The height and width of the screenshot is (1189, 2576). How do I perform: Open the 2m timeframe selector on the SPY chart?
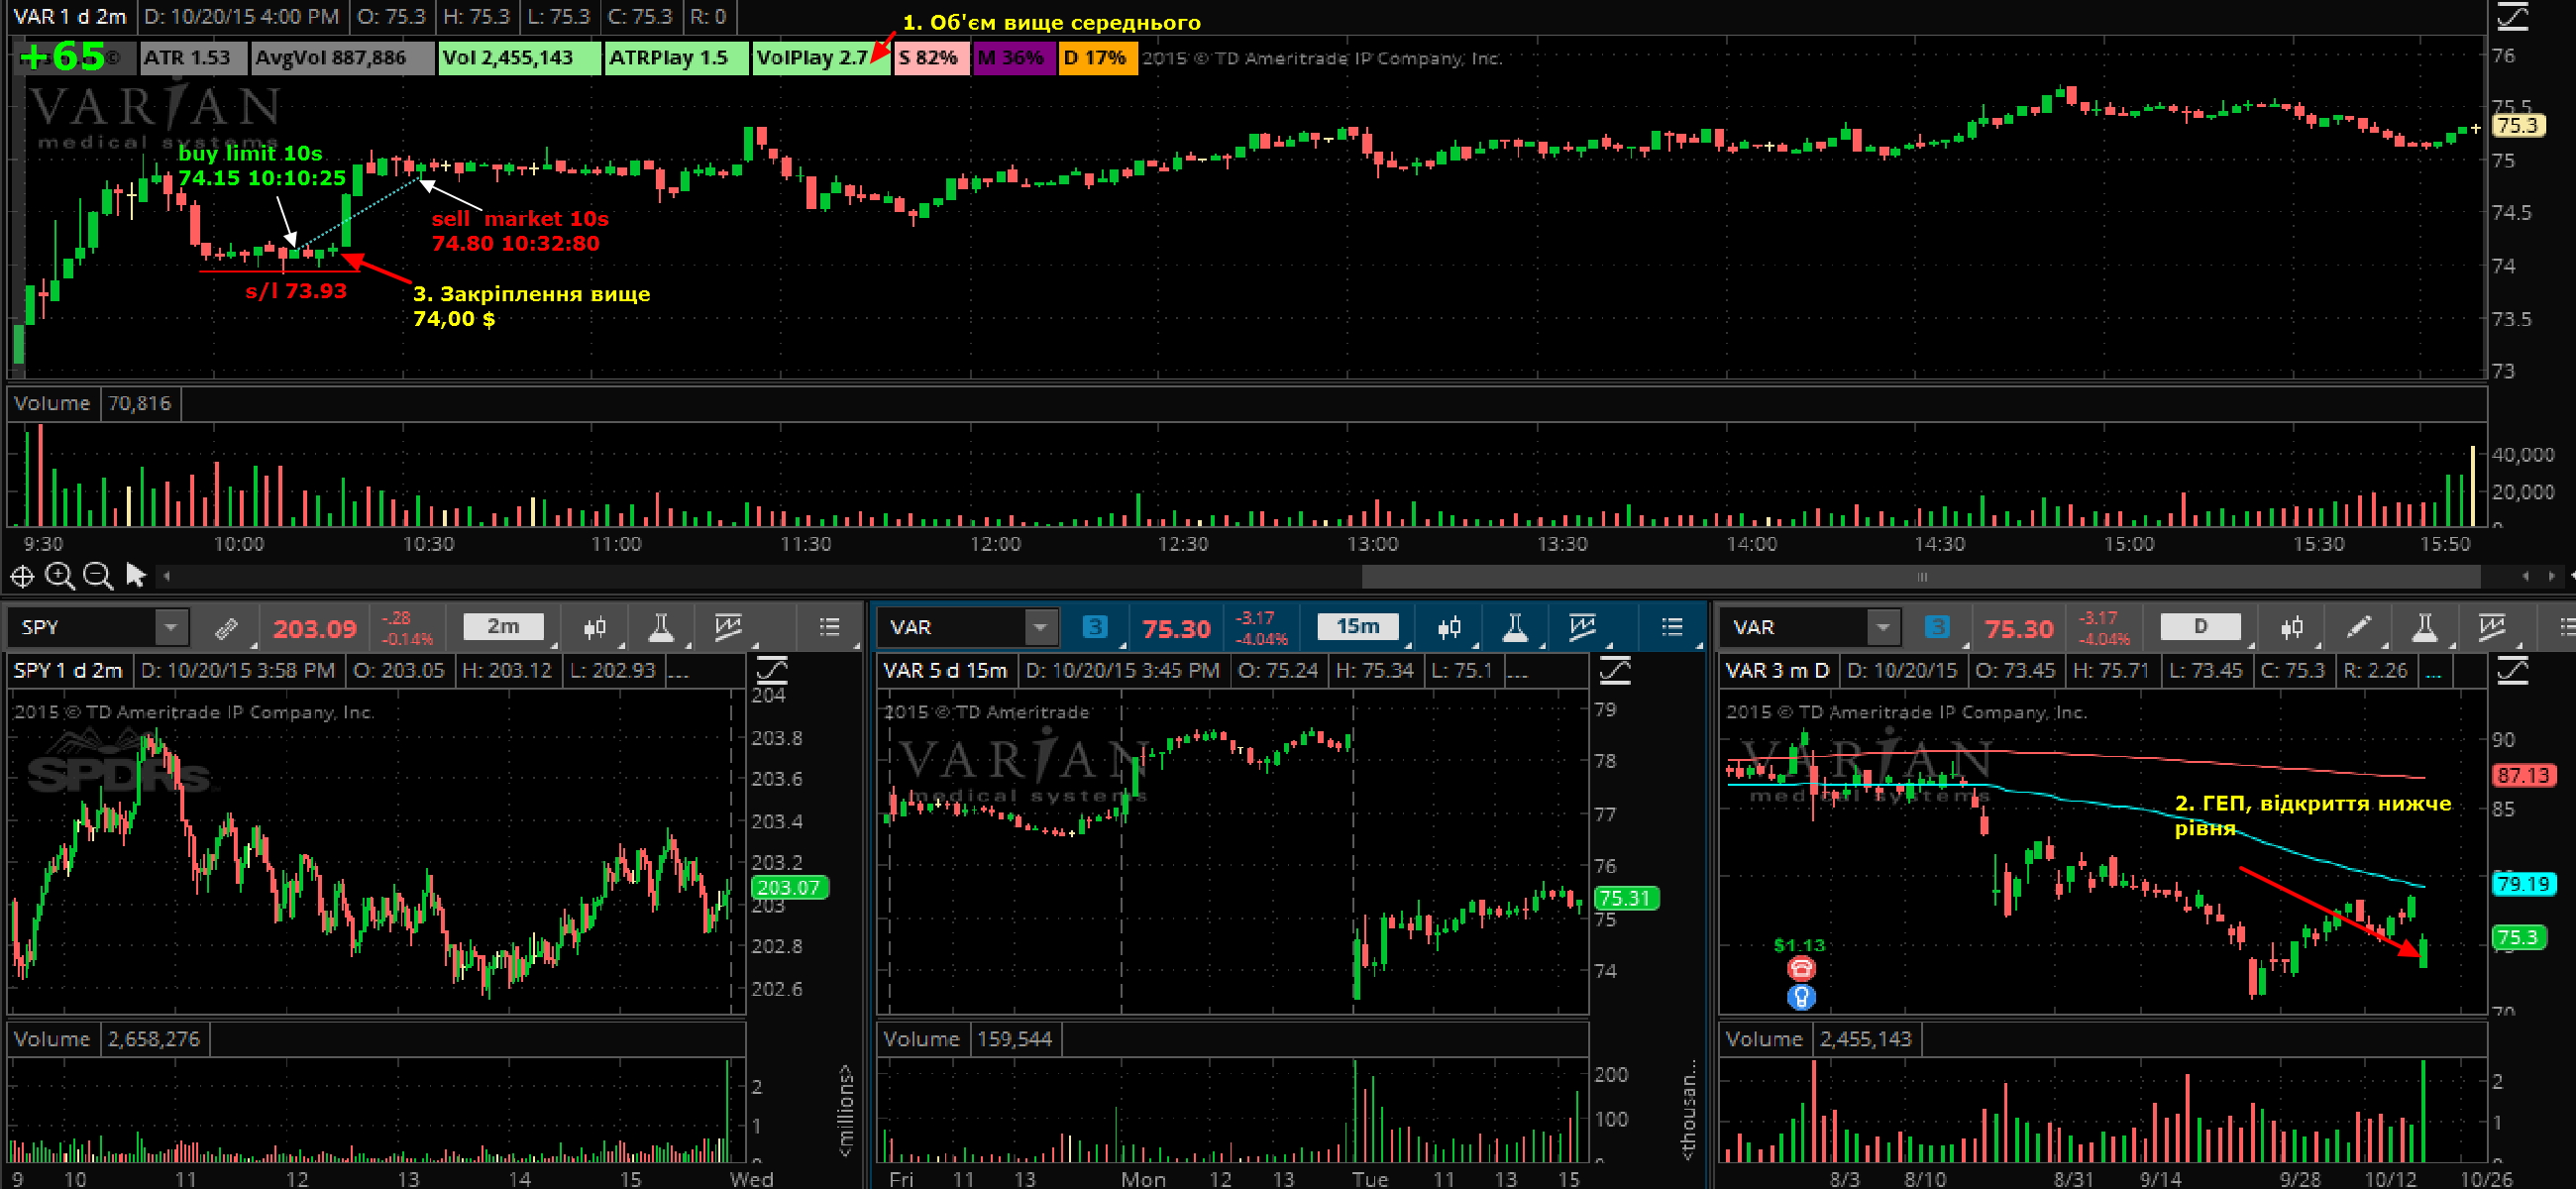point(503,627)
